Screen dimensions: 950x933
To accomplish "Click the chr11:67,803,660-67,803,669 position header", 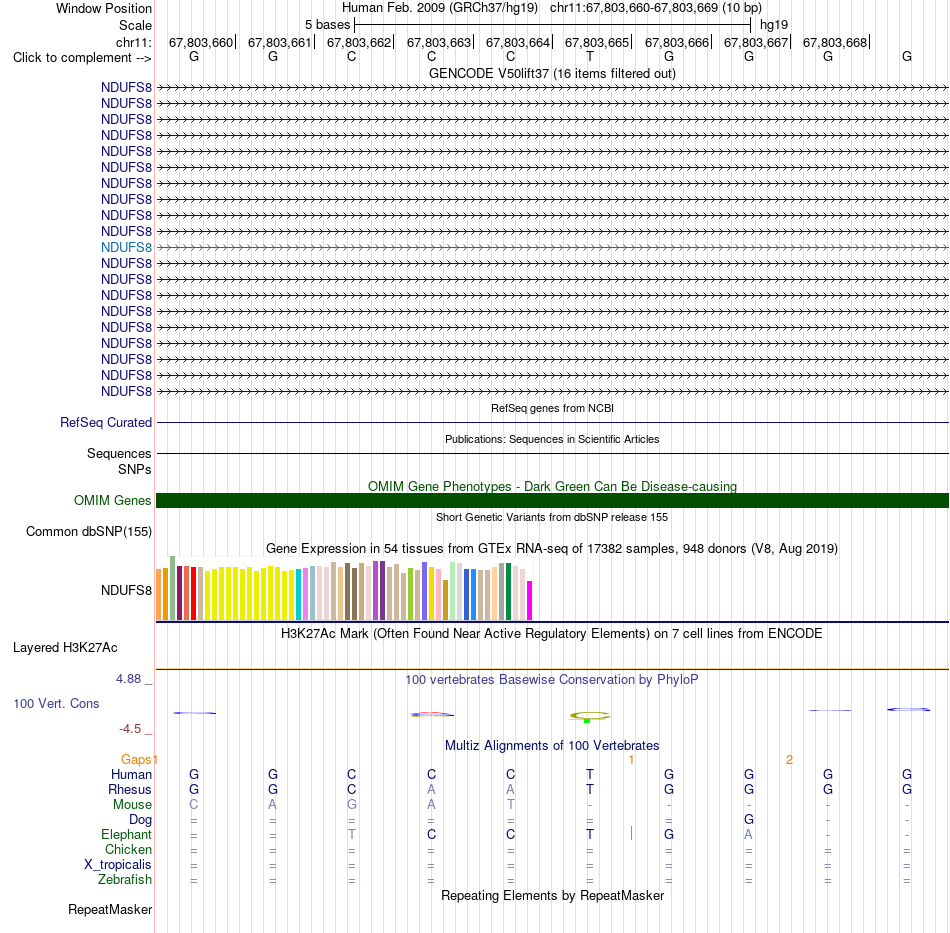I will click(656, 8).
